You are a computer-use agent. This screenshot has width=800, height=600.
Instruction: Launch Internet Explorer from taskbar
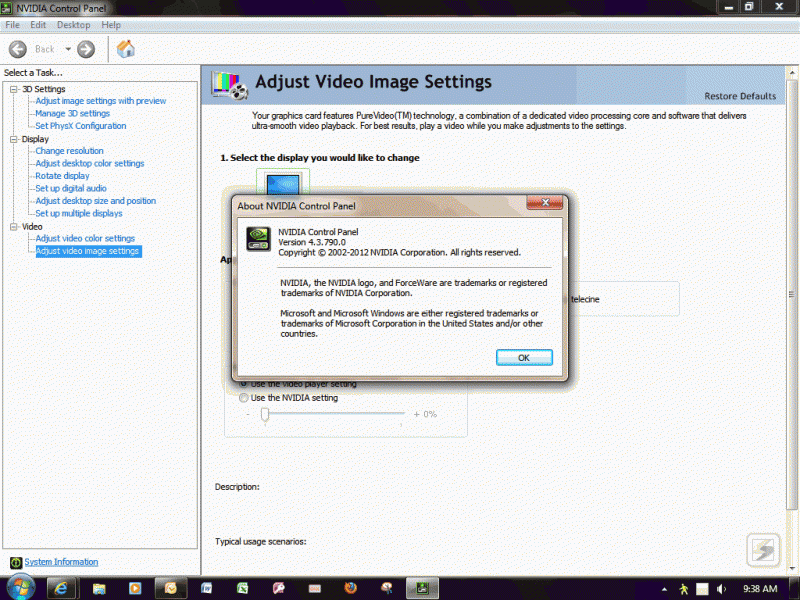pos(61,588)
